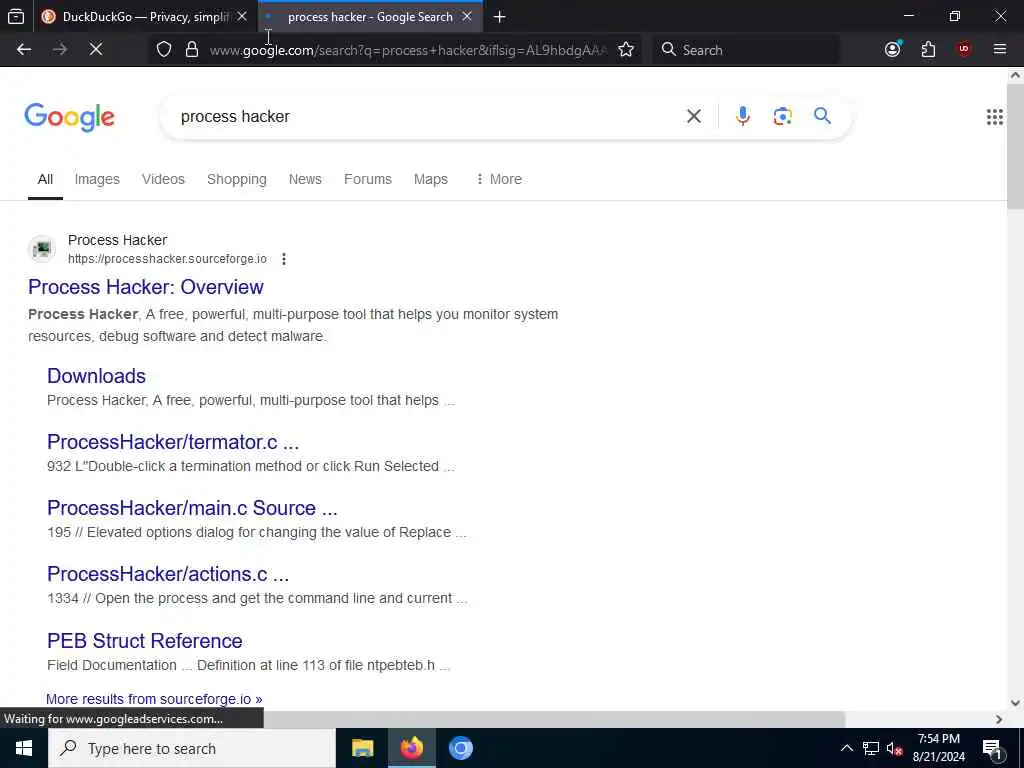Switch to News results

(305, 179)
